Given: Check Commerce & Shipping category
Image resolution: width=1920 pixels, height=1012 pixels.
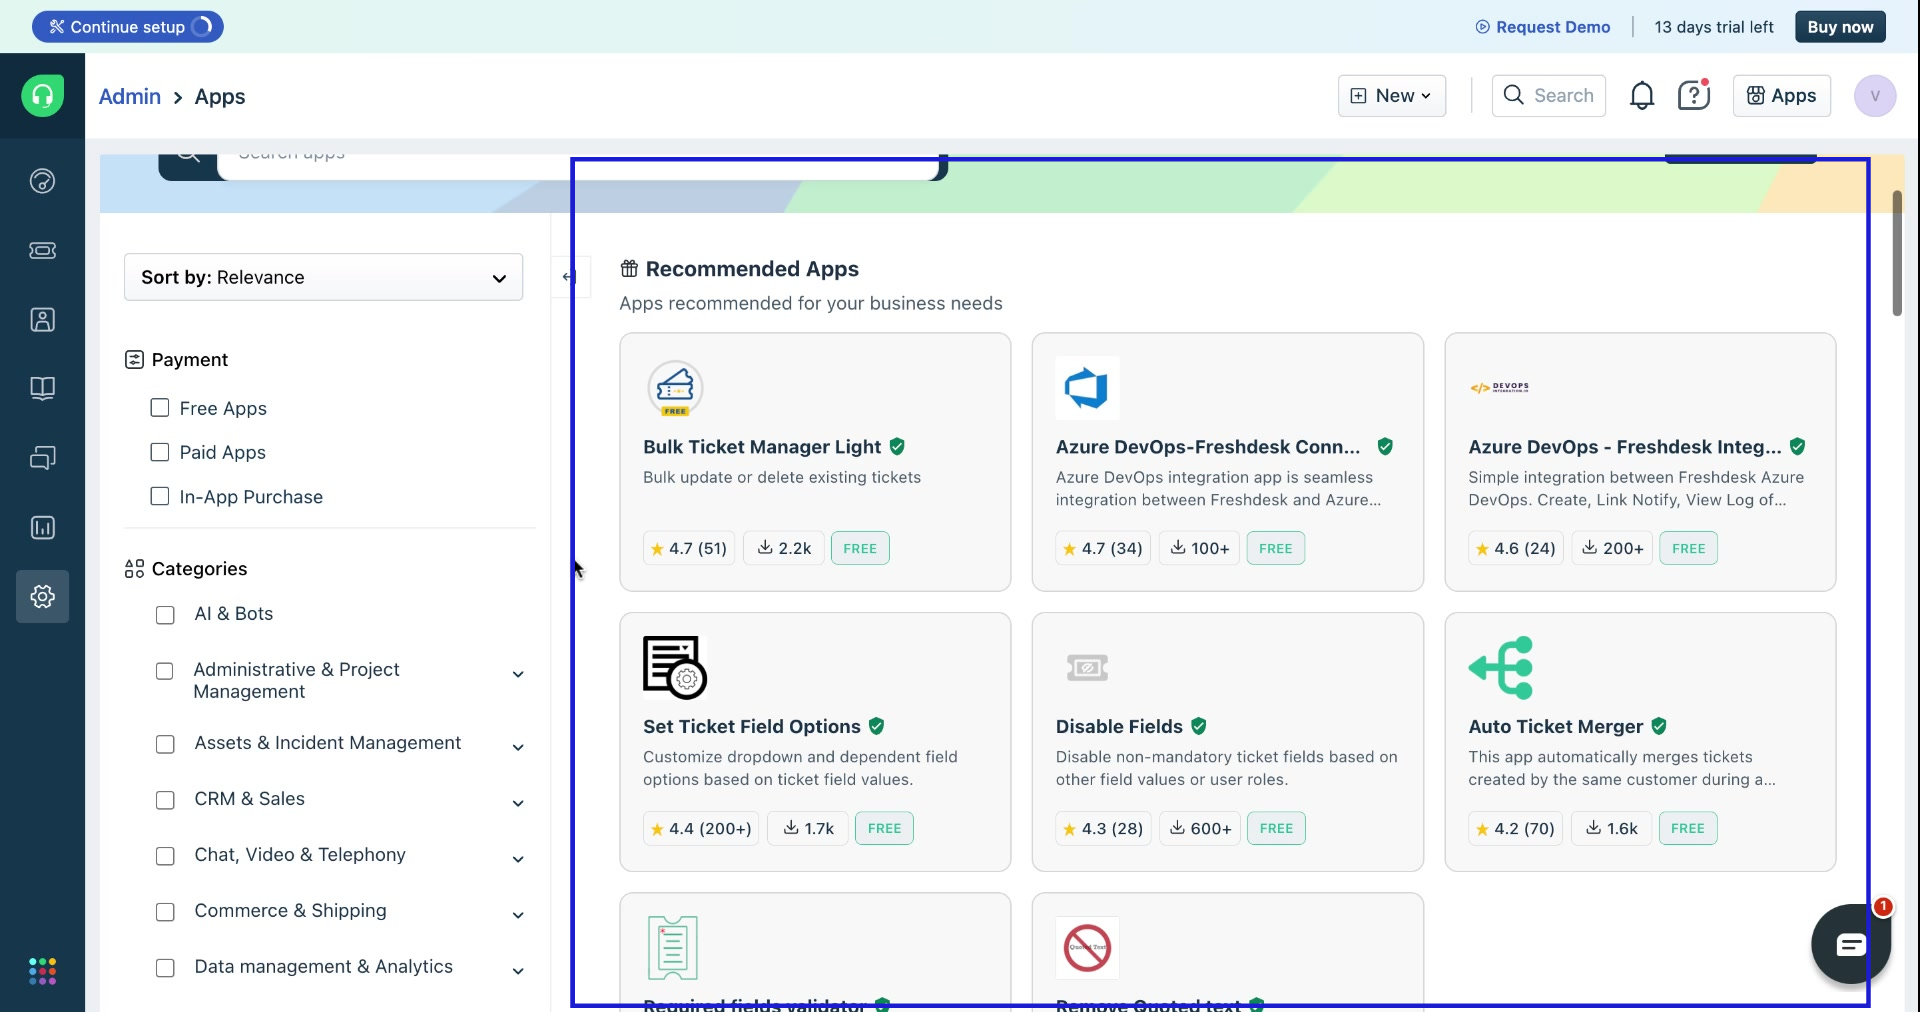Looking at the screenshot, I should [165, 912].
